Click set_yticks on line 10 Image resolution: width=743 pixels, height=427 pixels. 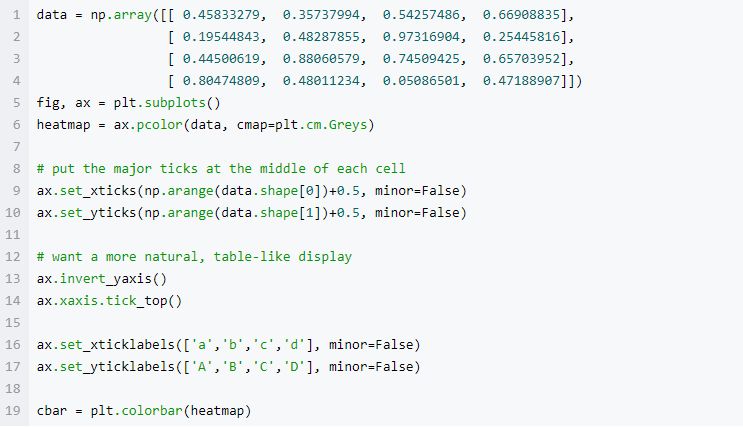tap(98, 213)
